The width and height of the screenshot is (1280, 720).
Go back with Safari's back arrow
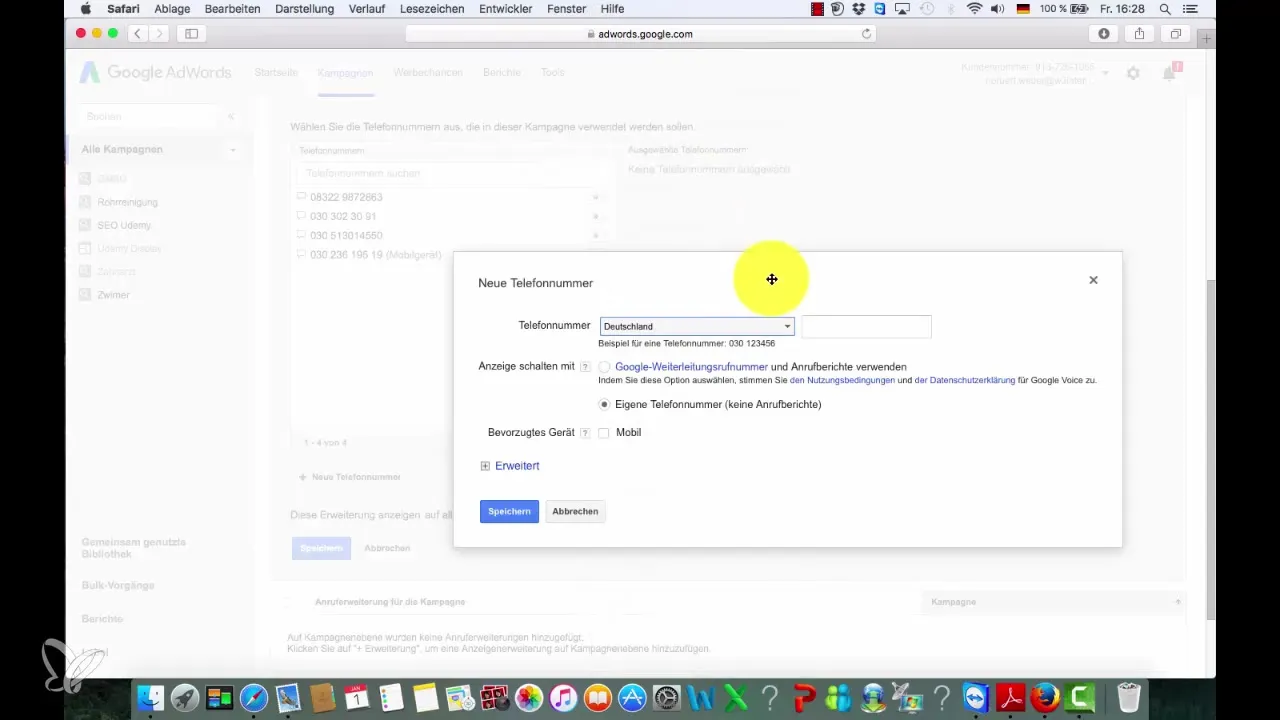(x=137, y=34)
